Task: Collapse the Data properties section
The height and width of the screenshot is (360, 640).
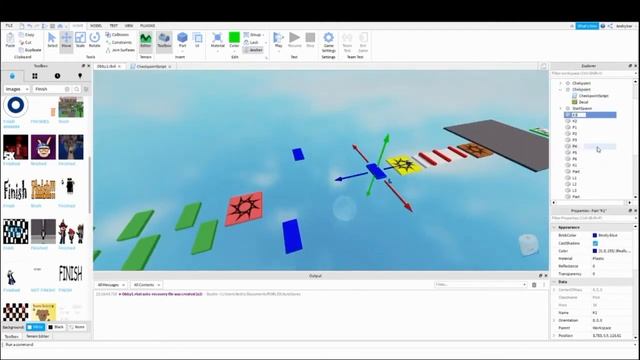Action: (x=554, y=282)
